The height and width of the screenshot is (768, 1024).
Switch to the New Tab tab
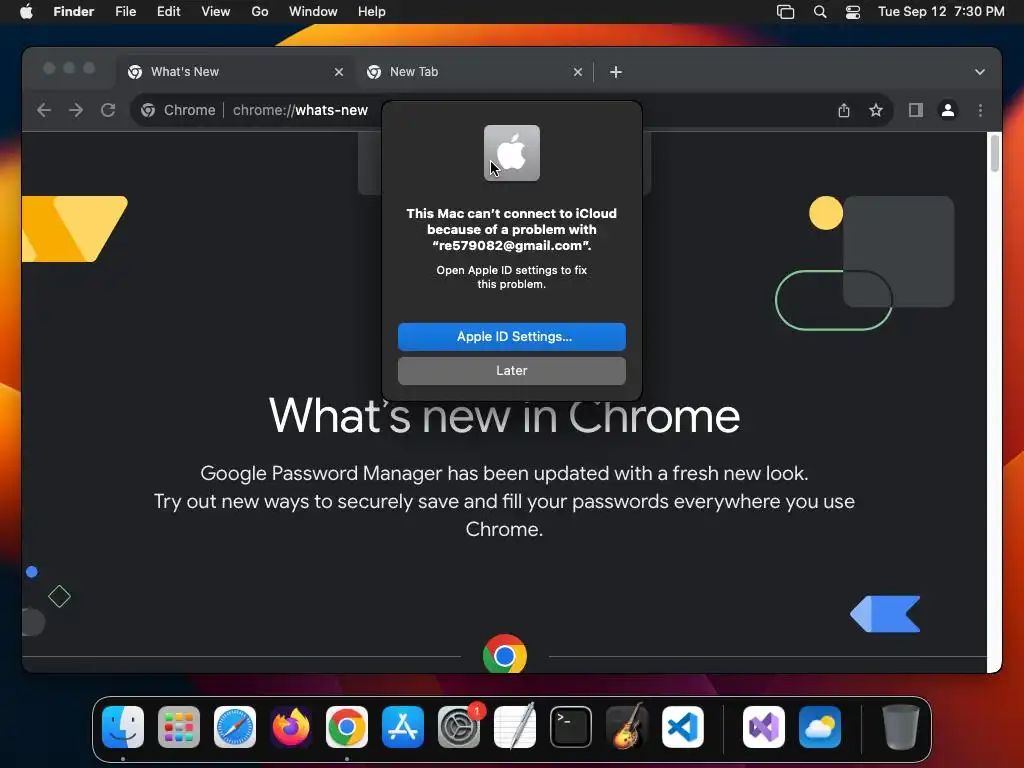(474, 72)
